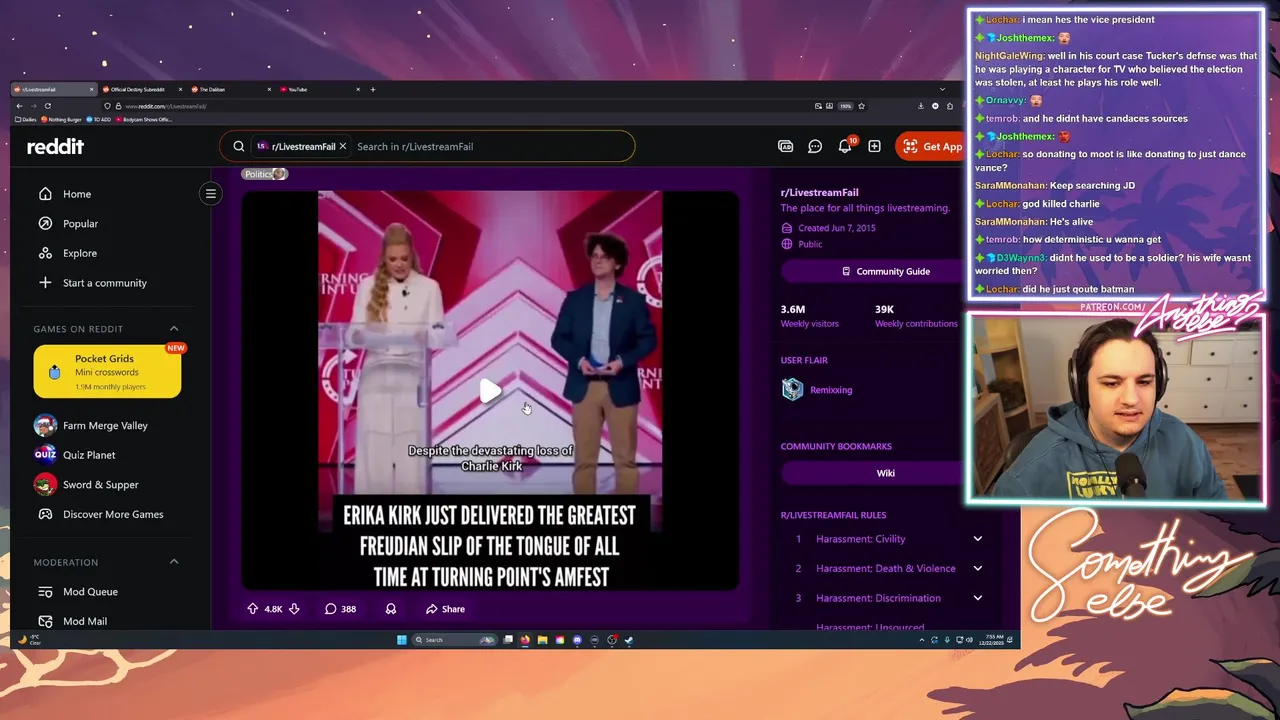Show hidden system tray icons
The height and width of the screenshot is (720, 1280).
[921, 640]
